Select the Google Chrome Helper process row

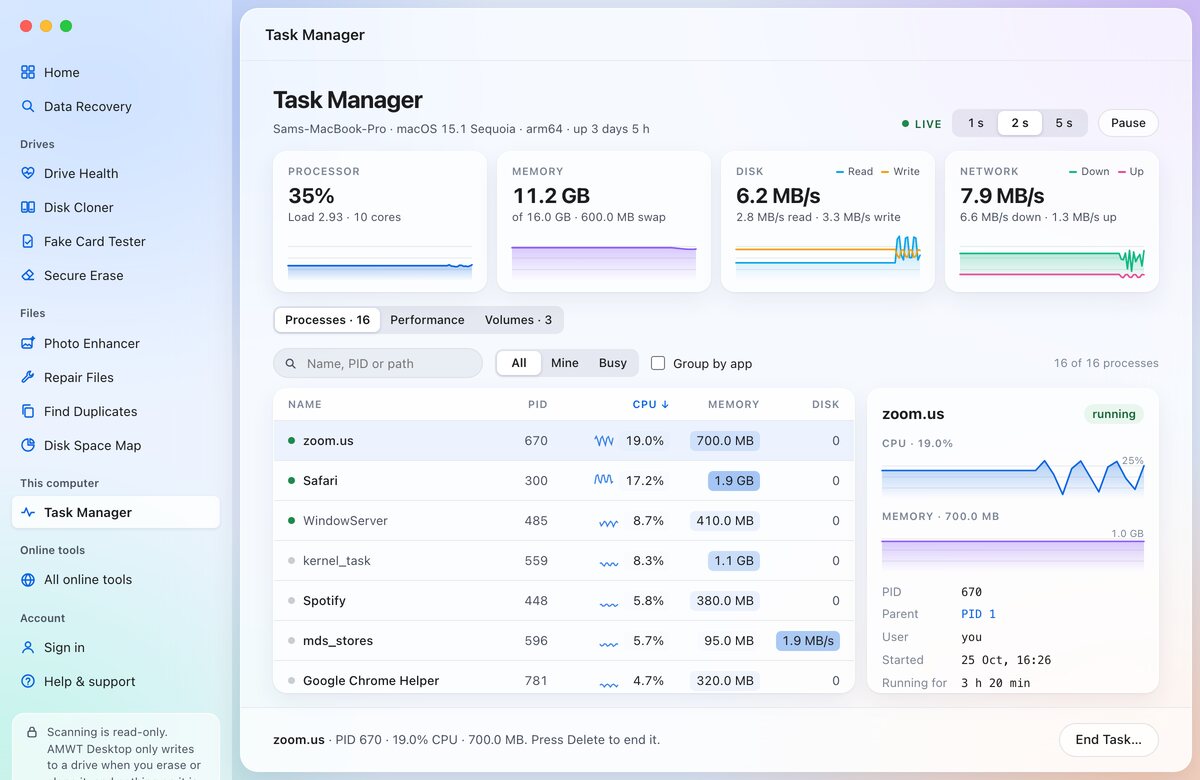(x=564, y=678)
